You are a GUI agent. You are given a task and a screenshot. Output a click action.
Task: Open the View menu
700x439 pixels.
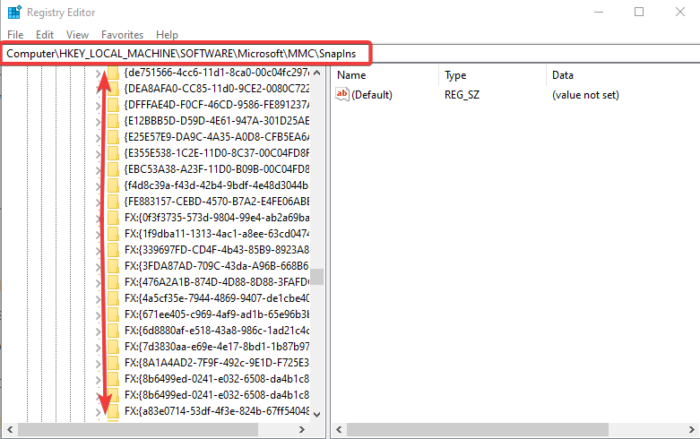tap(77, 34)
